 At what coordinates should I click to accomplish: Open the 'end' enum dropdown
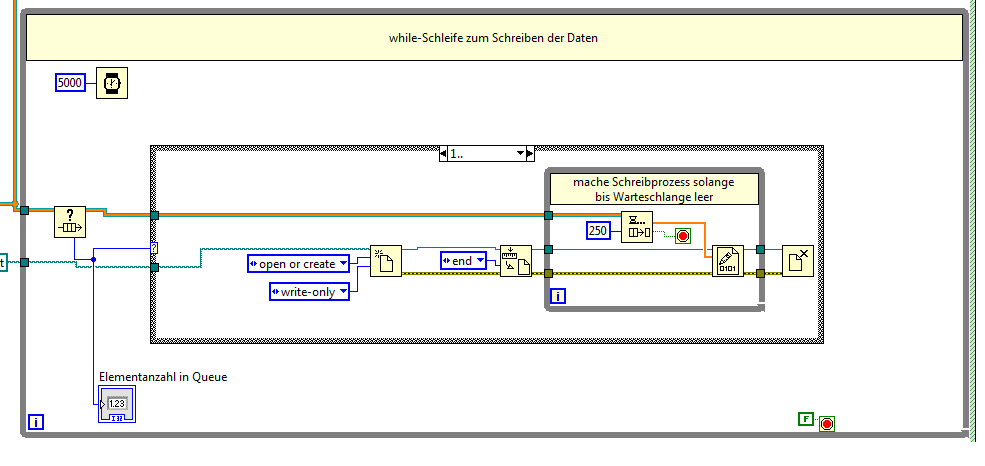click(464, 261)
